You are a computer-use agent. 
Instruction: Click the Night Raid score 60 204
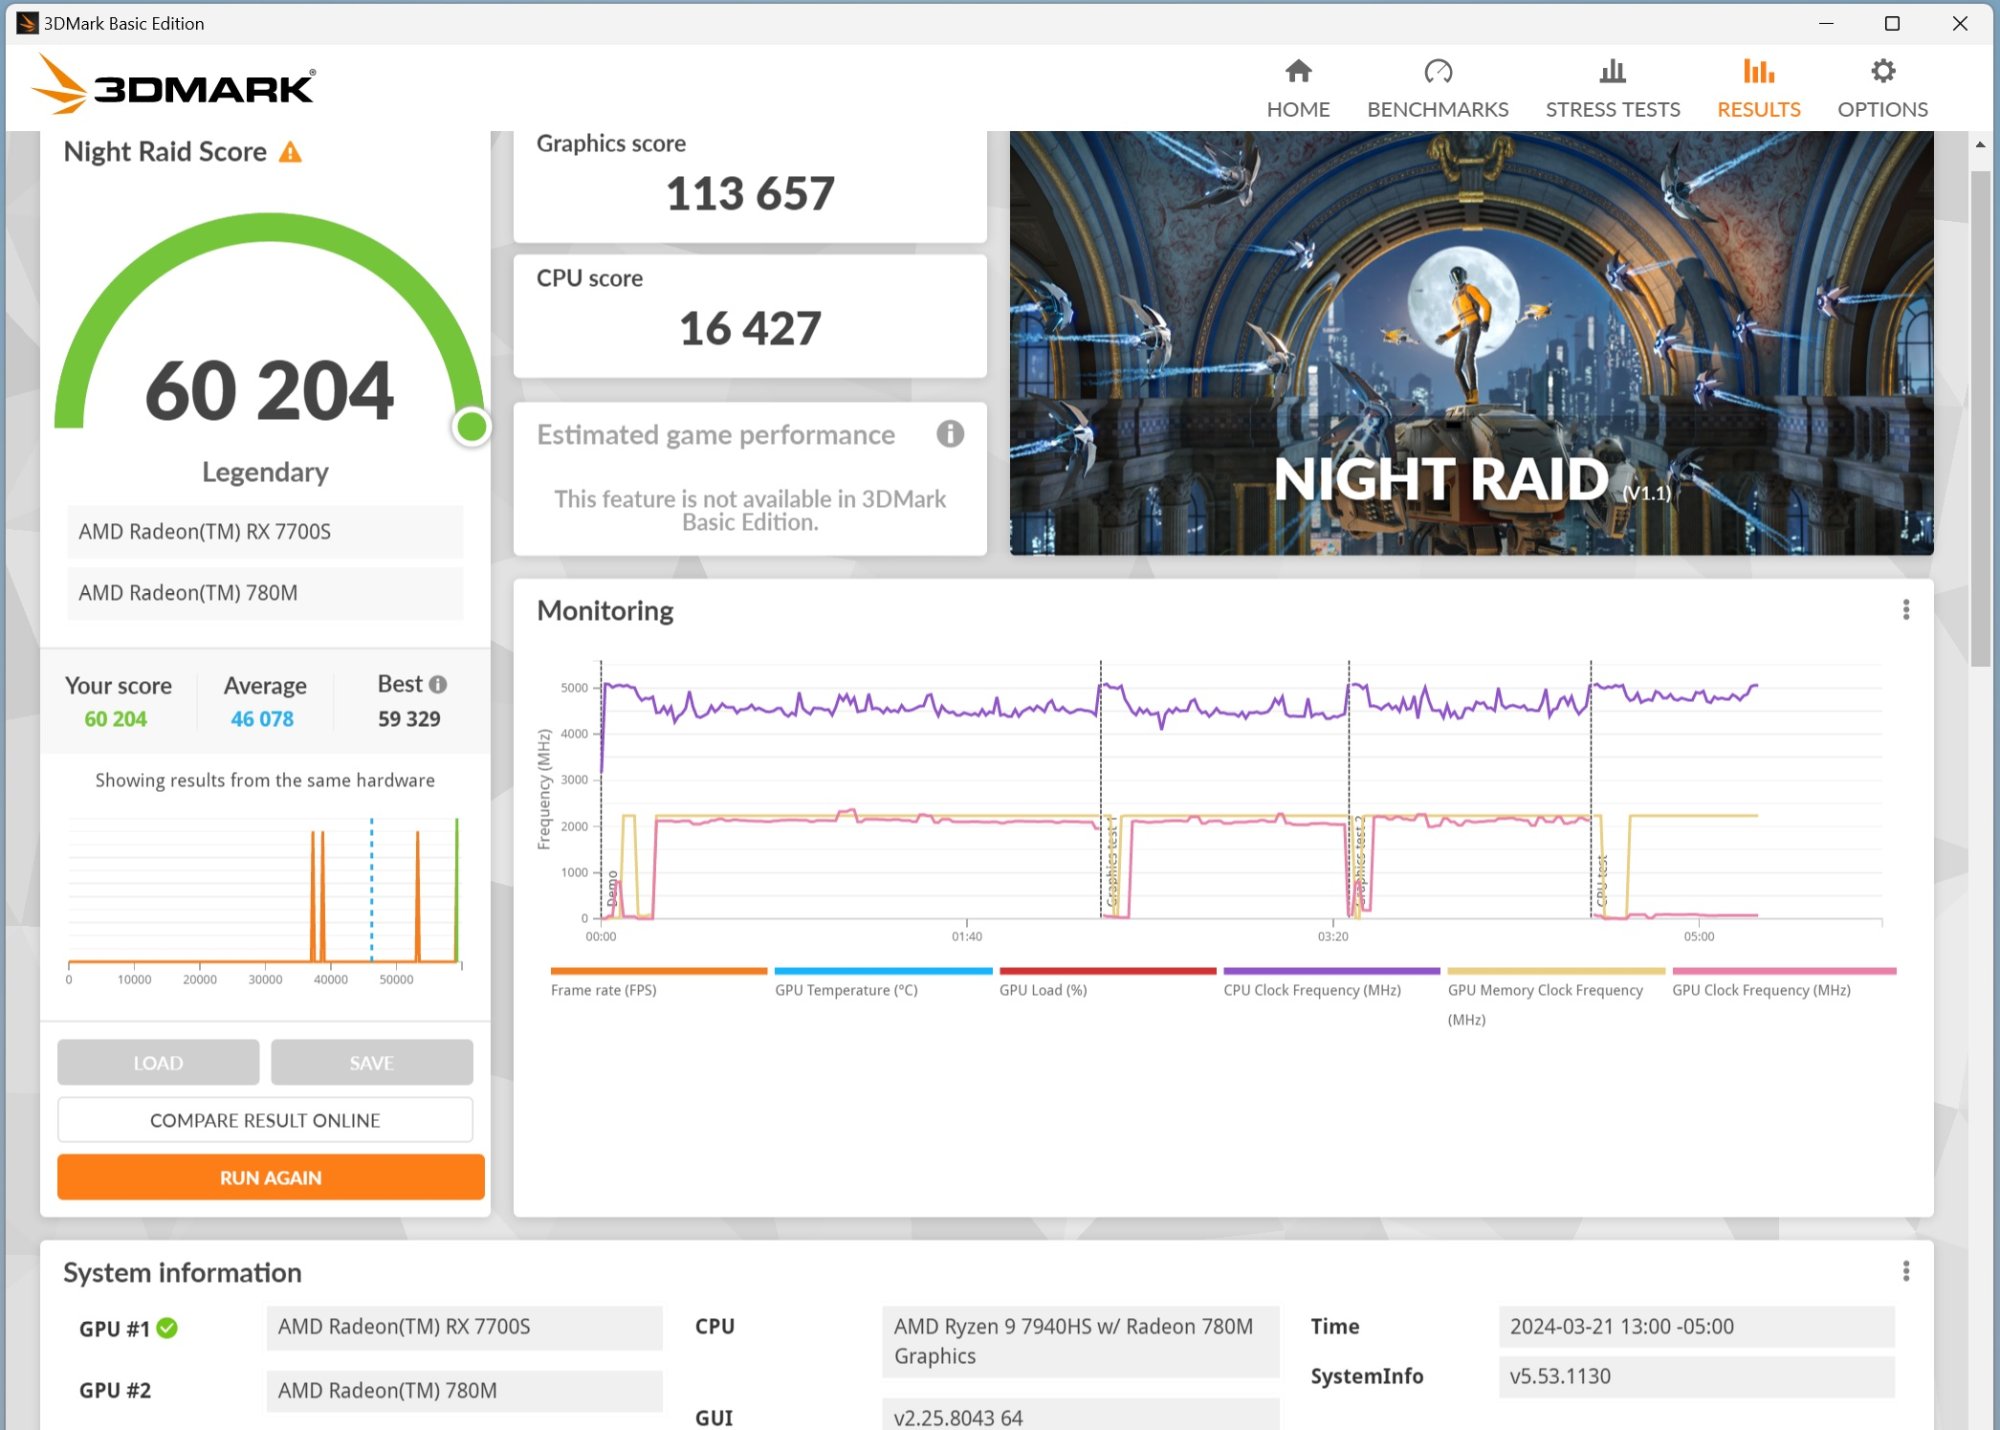(270, 390)
